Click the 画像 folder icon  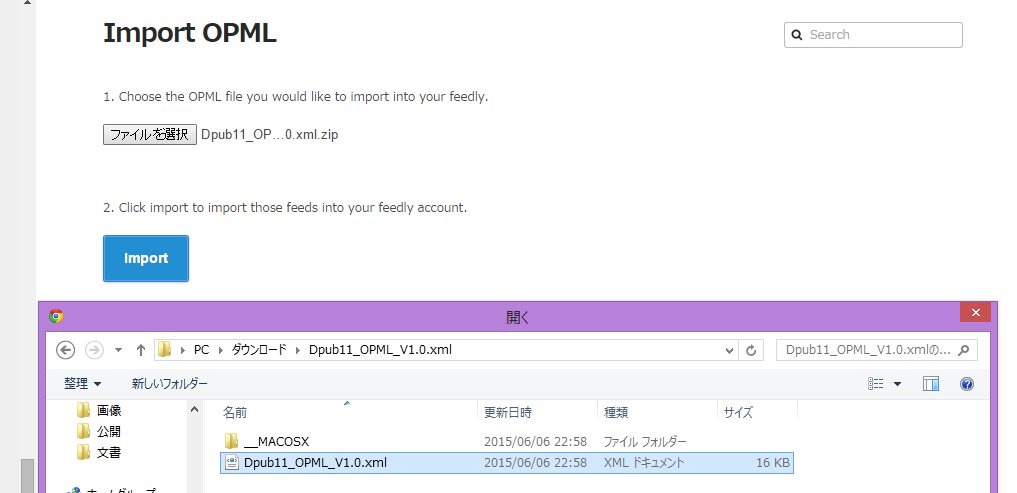(x=83, y=411)
